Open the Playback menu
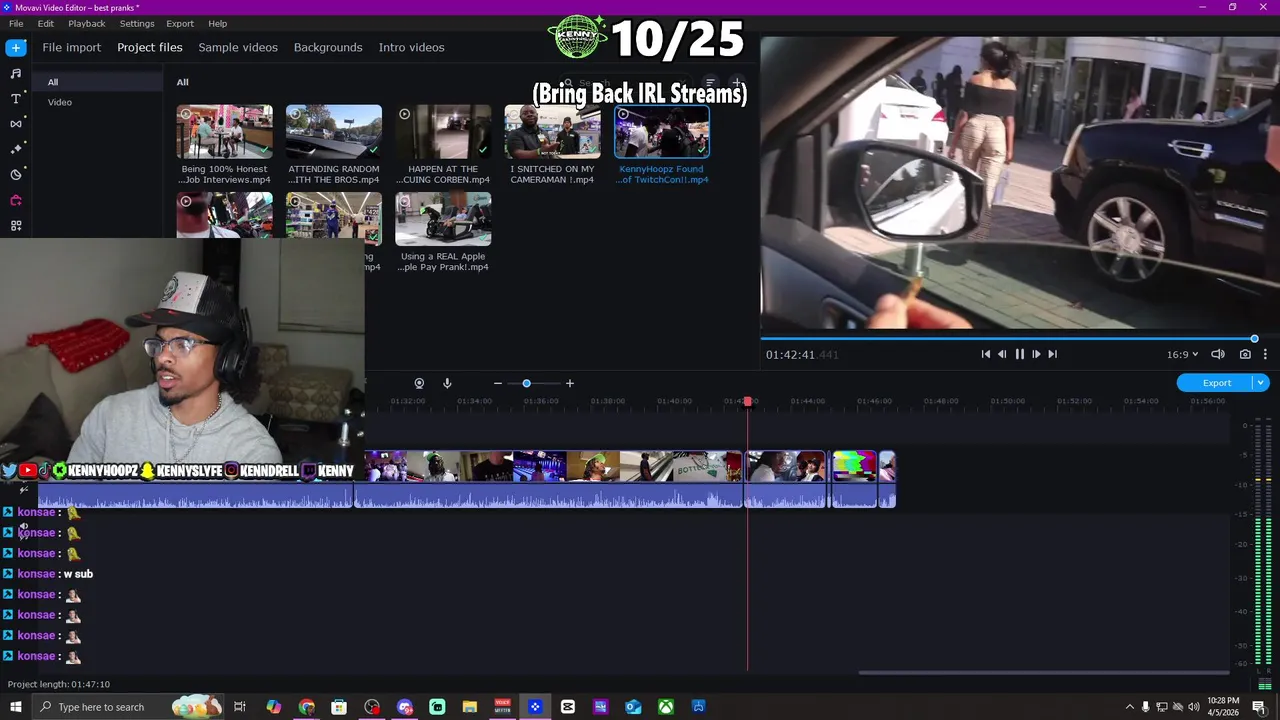 (x=87, y=23)
